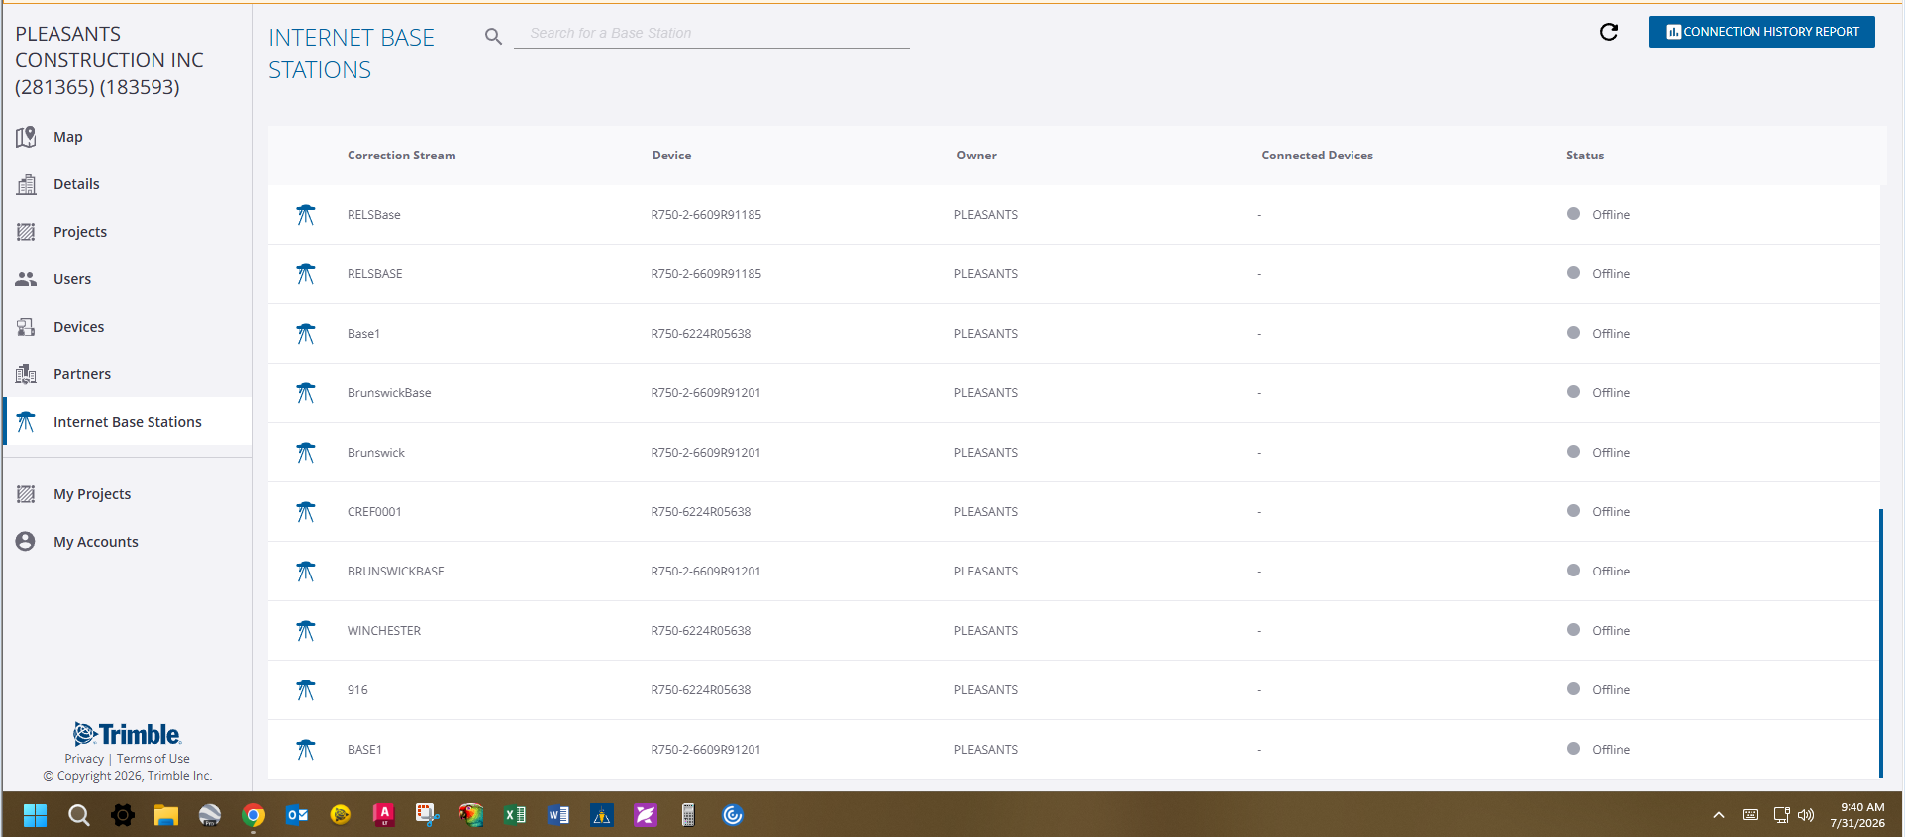Image resolution: width=1905 pixels, height=837 pixels.
Task: Click the Pleasants Construction Inc account title
Action: [x=109, y=61]
